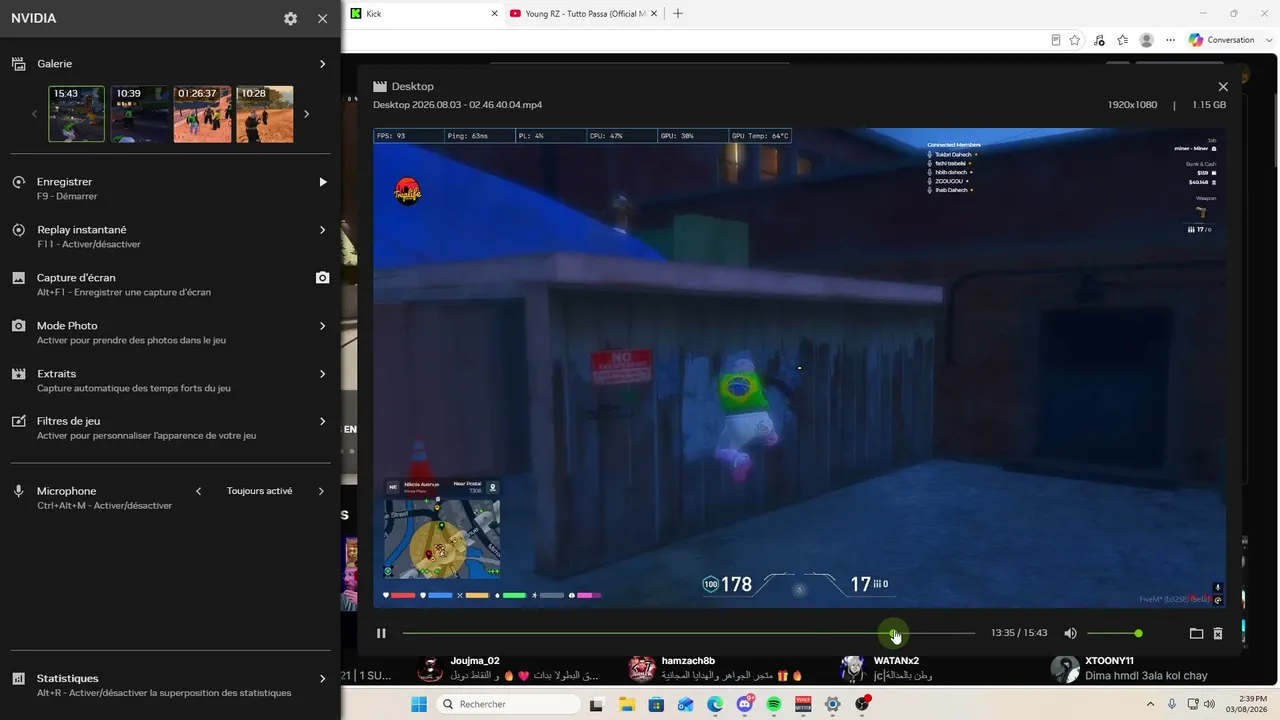The height and width of the screenshot is (720, 1280).
Task: Toggle the browser reading view icon
Action: [x=1056, y=40]
